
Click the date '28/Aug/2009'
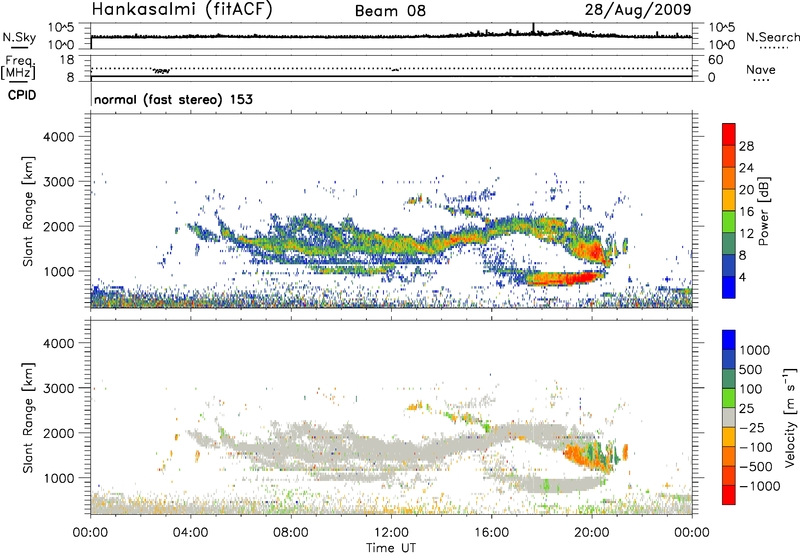click(x=638, y=10)
